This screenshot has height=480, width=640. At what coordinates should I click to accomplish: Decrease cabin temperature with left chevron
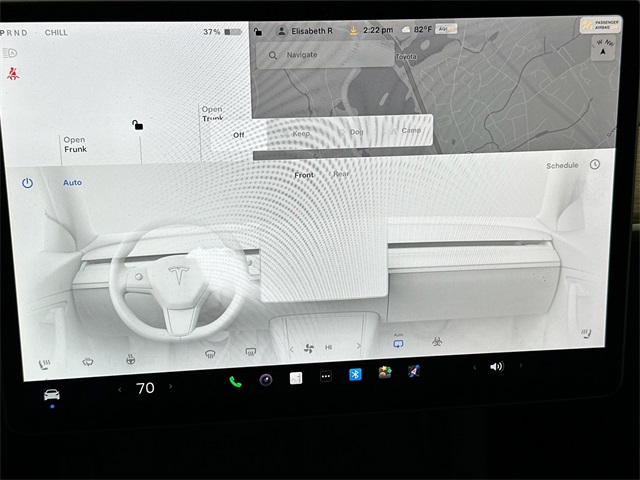click(120, 390)
